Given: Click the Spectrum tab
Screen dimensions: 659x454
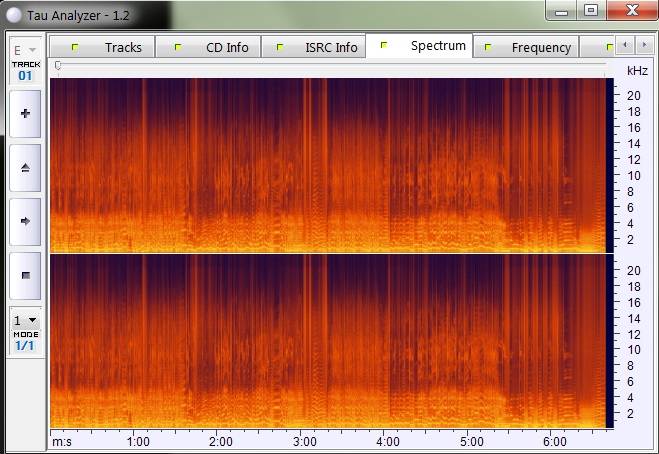Looking at the screenshot, I should 425,46.
